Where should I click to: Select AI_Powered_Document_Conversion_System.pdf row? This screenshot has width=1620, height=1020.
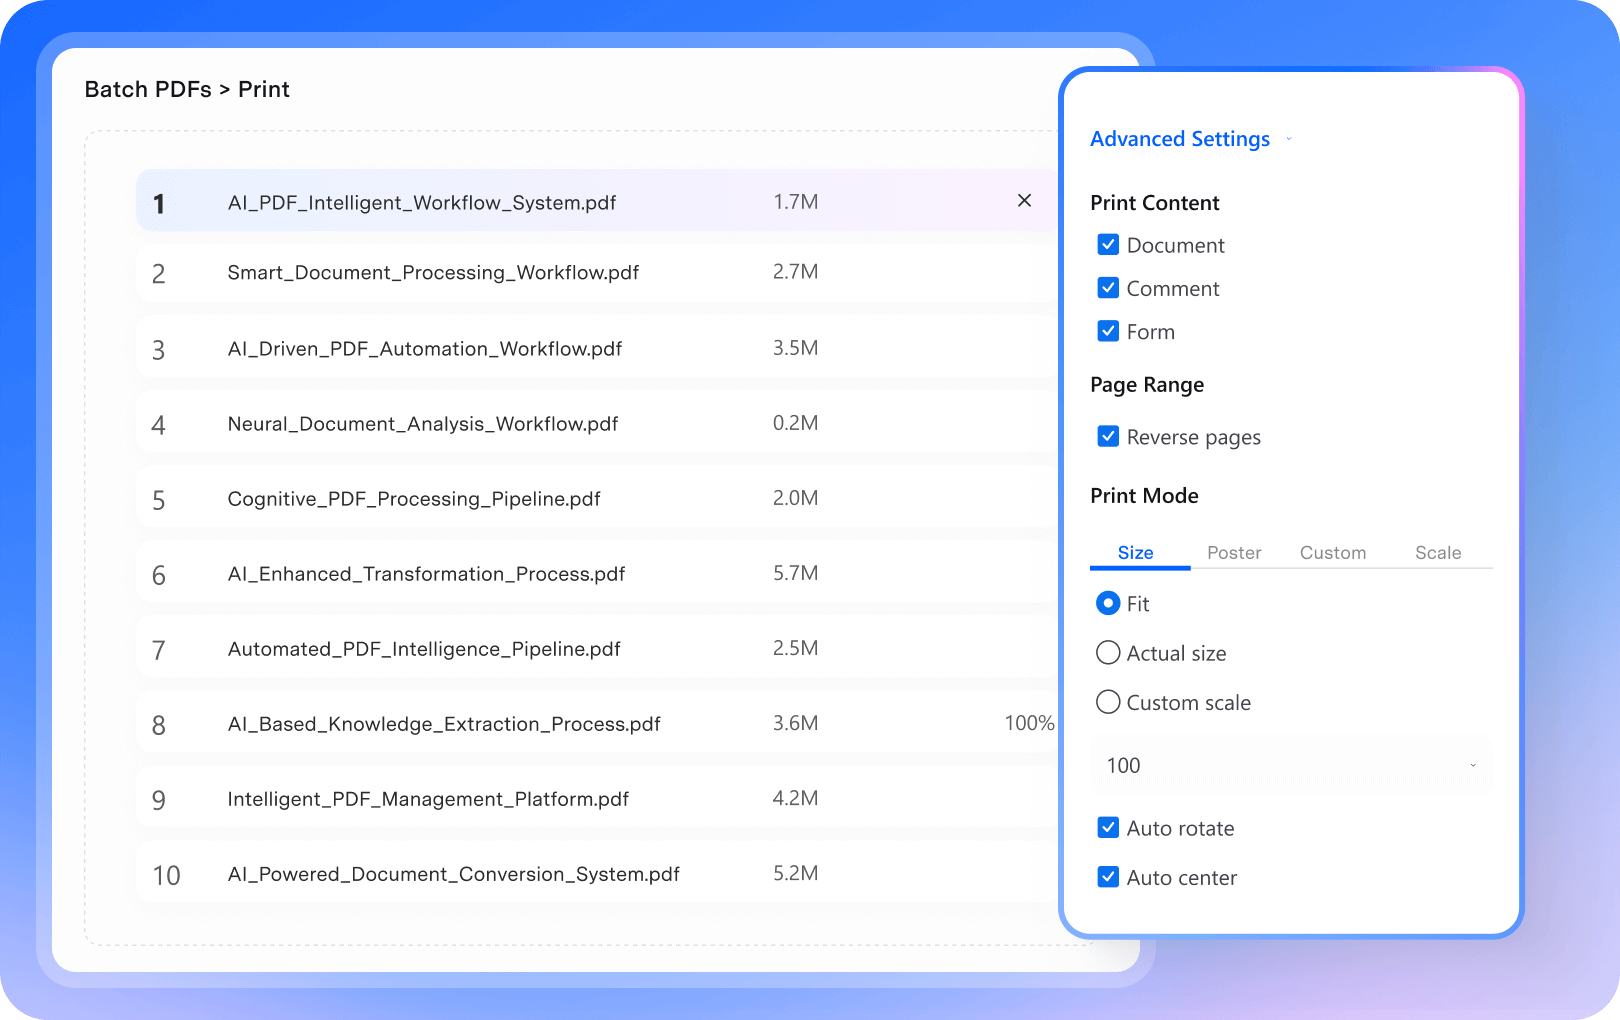click(x=596, y=873)
